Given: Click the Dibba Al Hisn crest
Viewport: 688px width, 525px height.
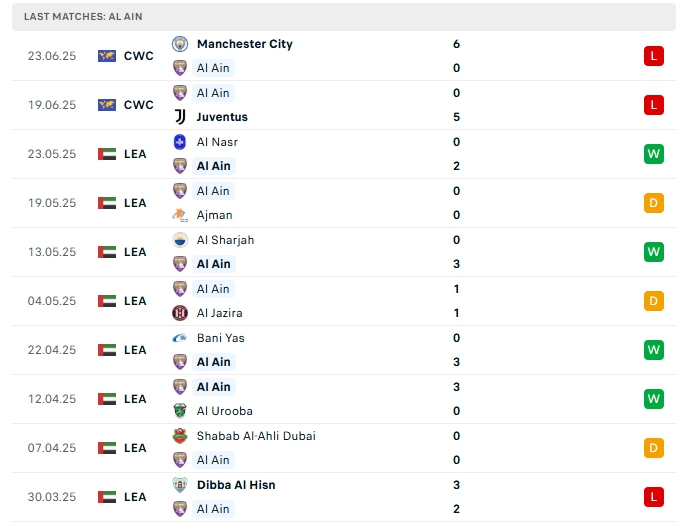Looking at the screenshot, I should [x=180, y=485].
